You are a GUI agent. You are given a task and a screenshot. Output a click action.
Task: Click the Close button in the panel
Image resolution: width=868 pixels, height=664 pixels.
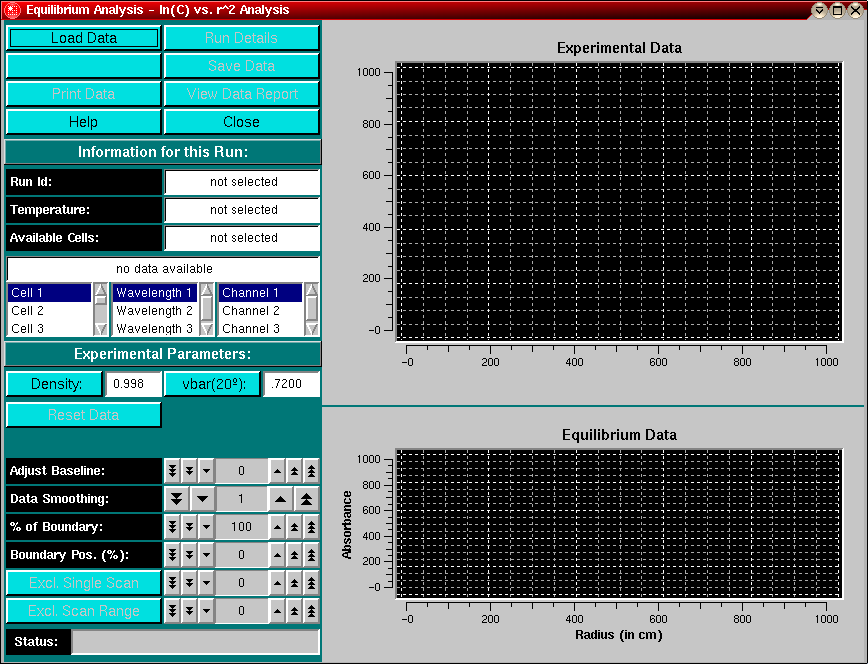click(x=241, y=122)
